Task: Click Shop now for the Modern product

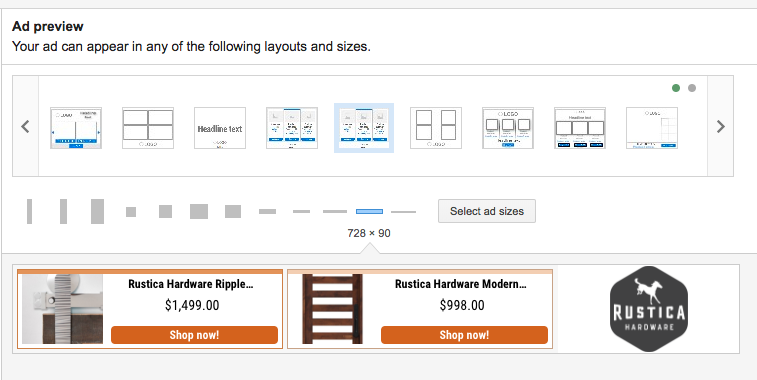Action: [464, 335]
